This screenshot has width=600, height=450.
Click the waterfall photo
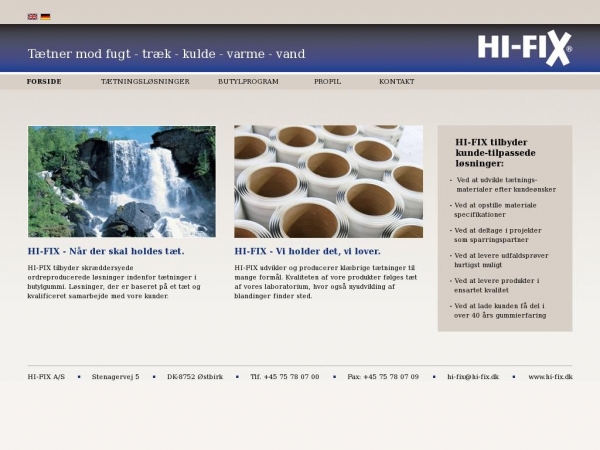[122, 181]
